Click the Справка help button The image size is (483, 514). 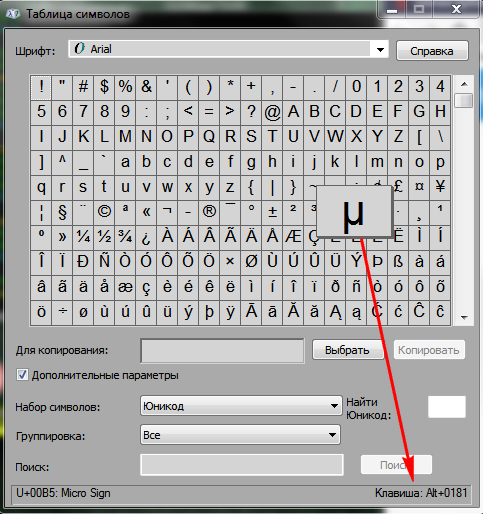tap(432, 51)
